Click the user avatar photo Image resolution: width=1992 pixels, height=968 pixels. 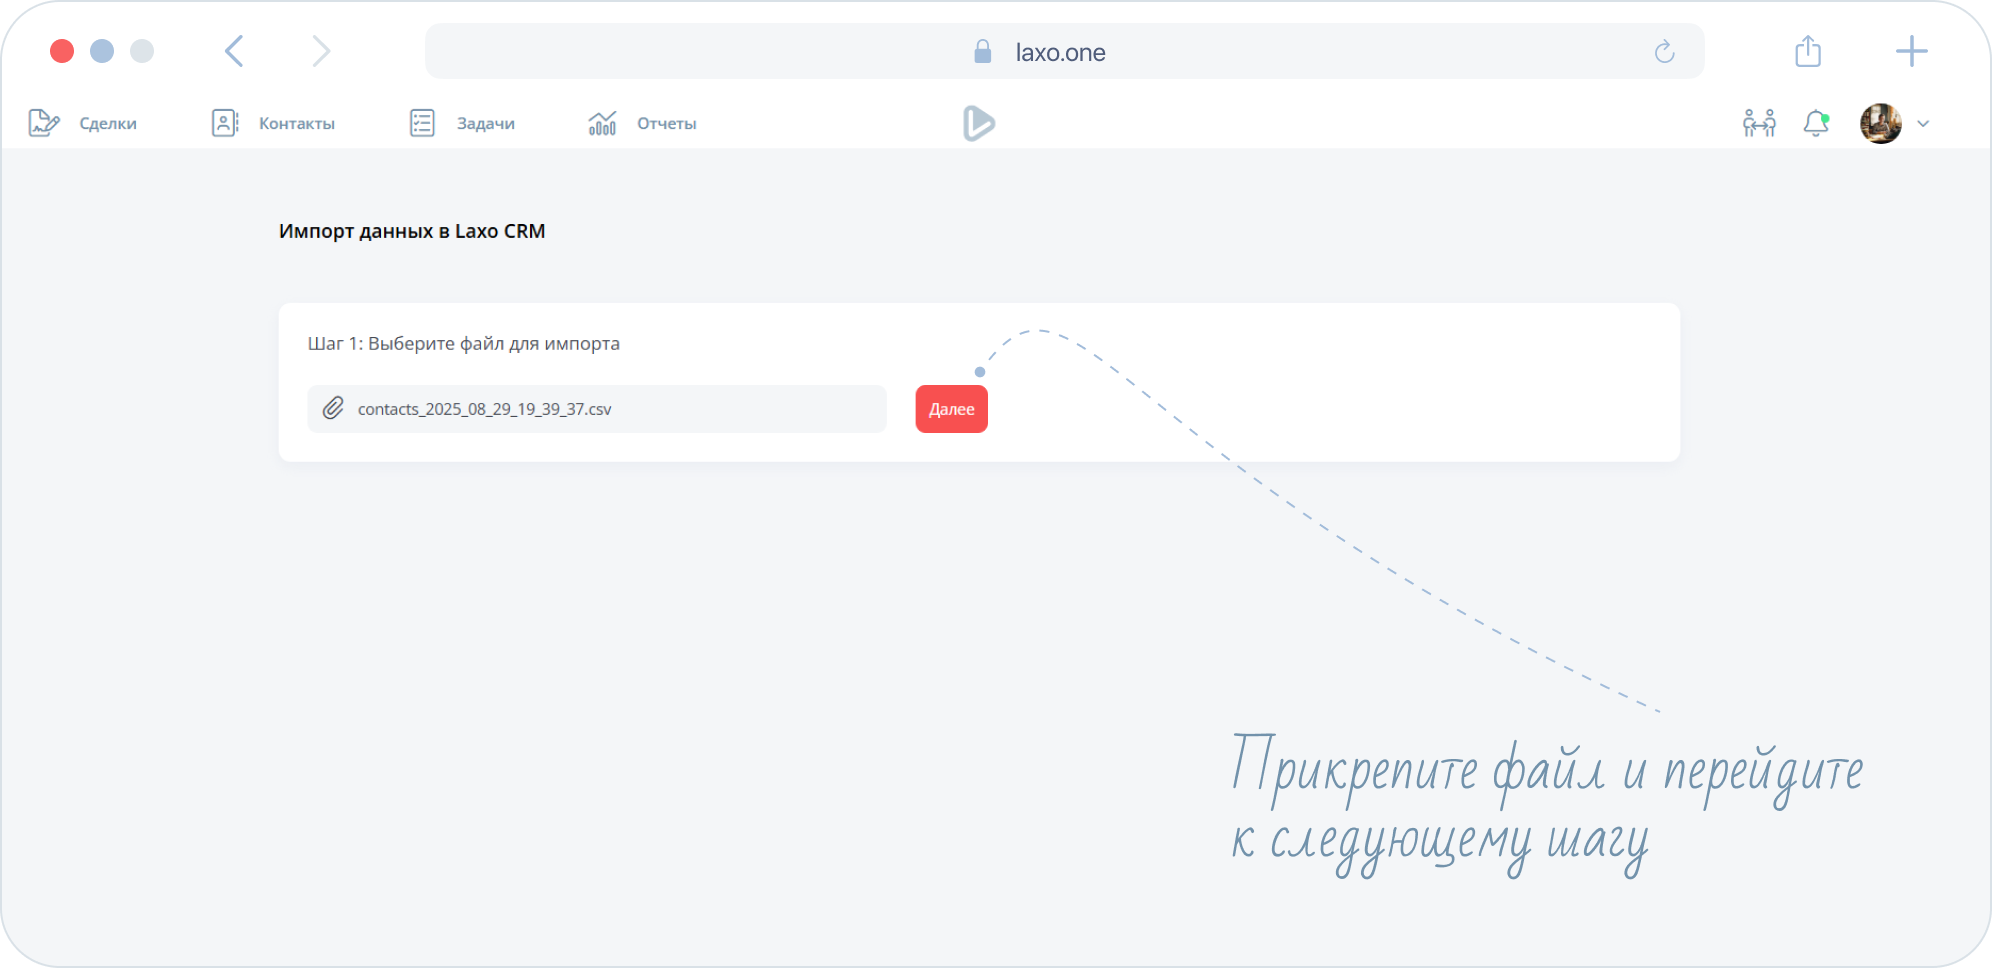click(x=1880, y=123)
